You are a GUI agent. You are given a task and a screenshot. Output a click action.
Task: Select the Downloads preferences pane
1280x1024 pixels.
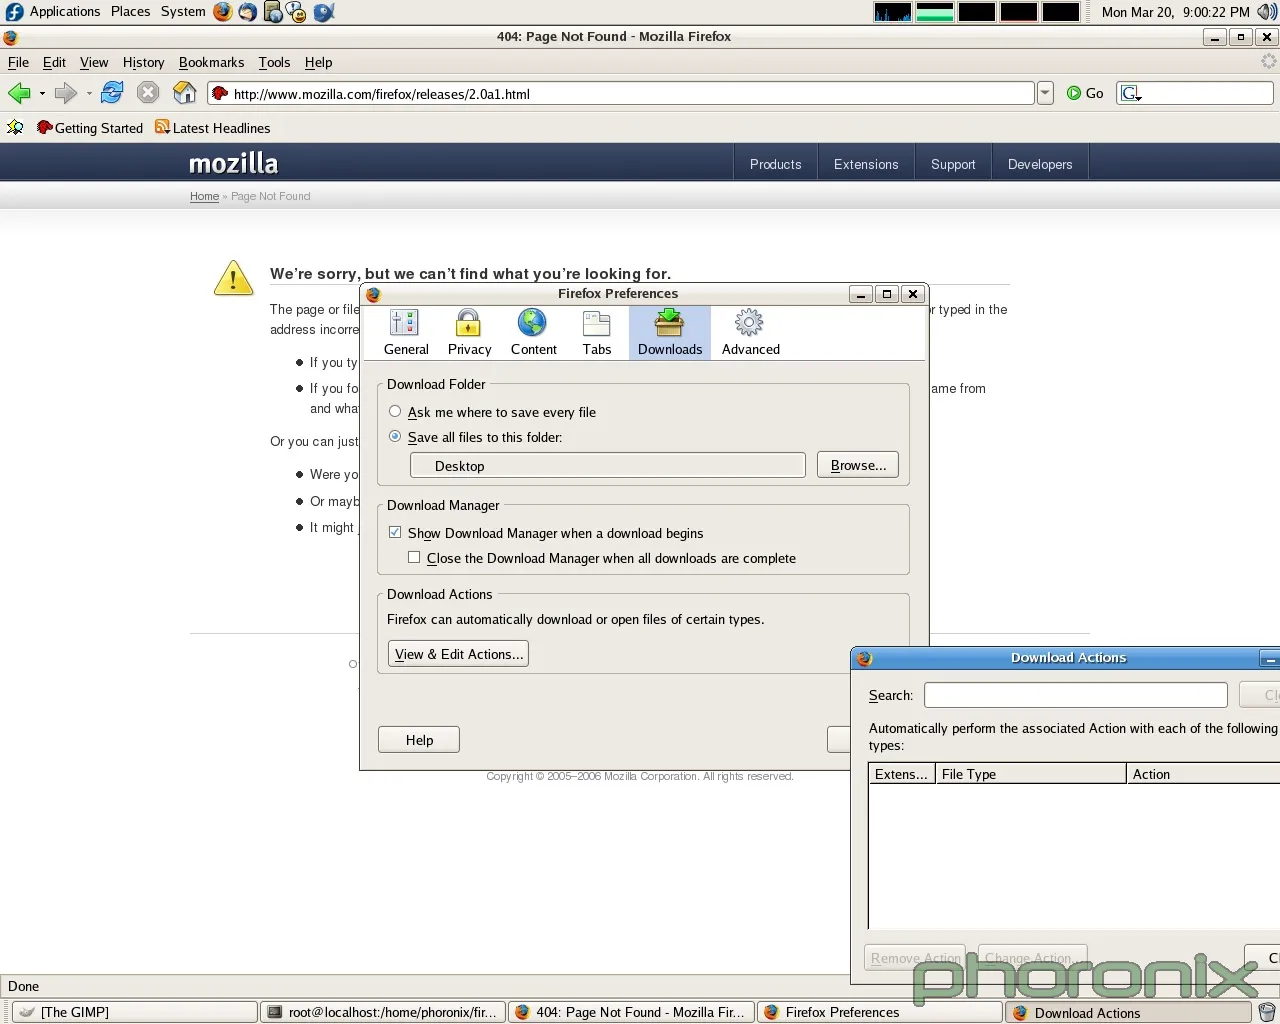point(670,332)
